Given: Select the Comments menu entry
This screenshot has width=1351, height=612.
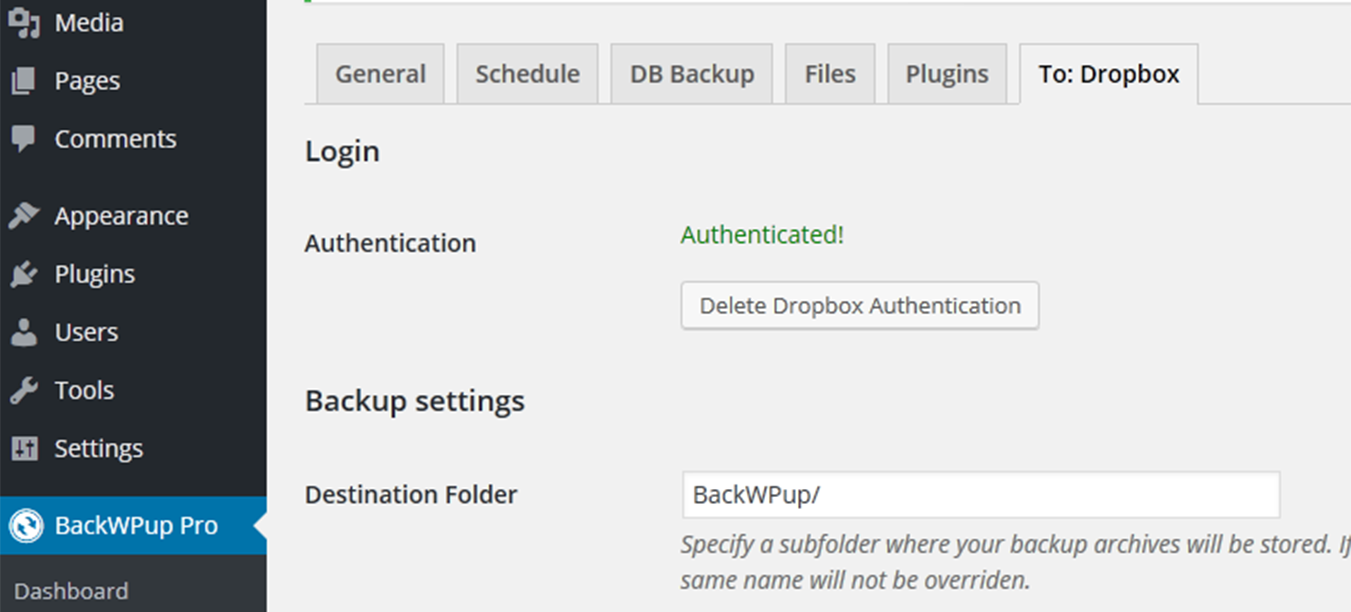Looking at the screenshot, I should coord(115,138).
